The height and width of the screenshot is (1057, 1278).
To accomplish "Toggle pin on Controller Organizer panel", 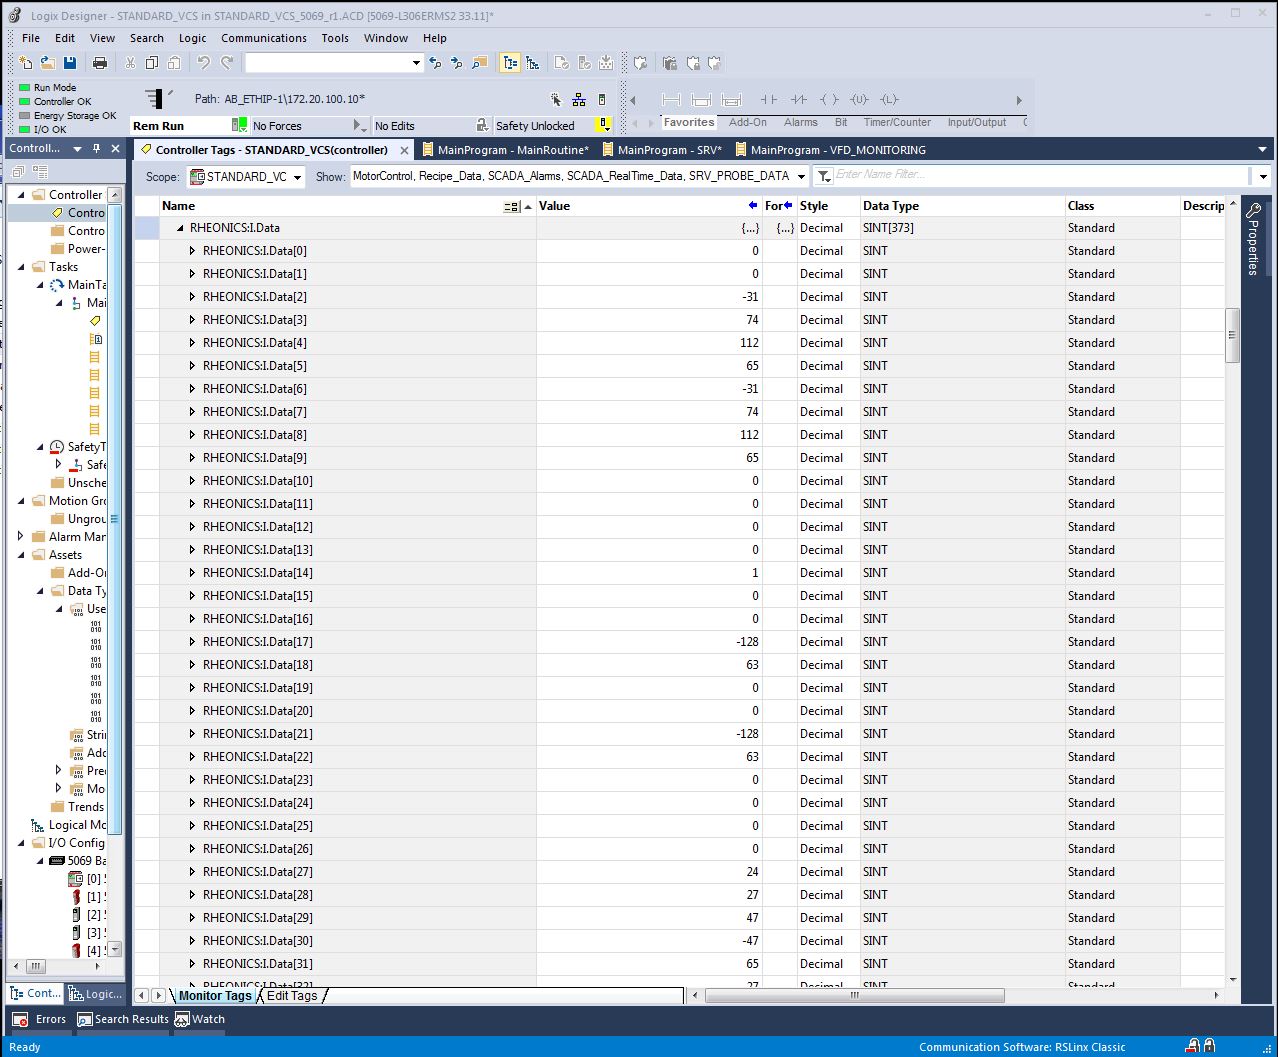I will (x=97, y=148).
